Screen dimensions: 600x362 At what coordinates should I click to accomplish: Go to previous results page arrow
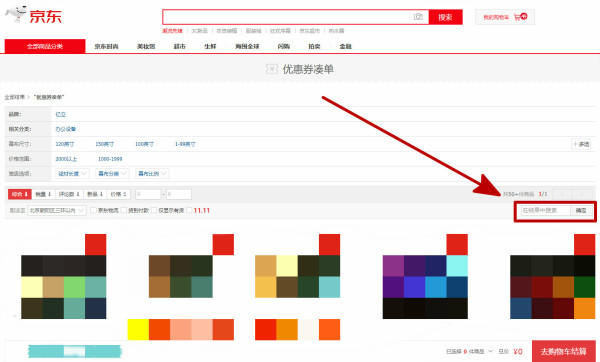click(x=563, y=194)
